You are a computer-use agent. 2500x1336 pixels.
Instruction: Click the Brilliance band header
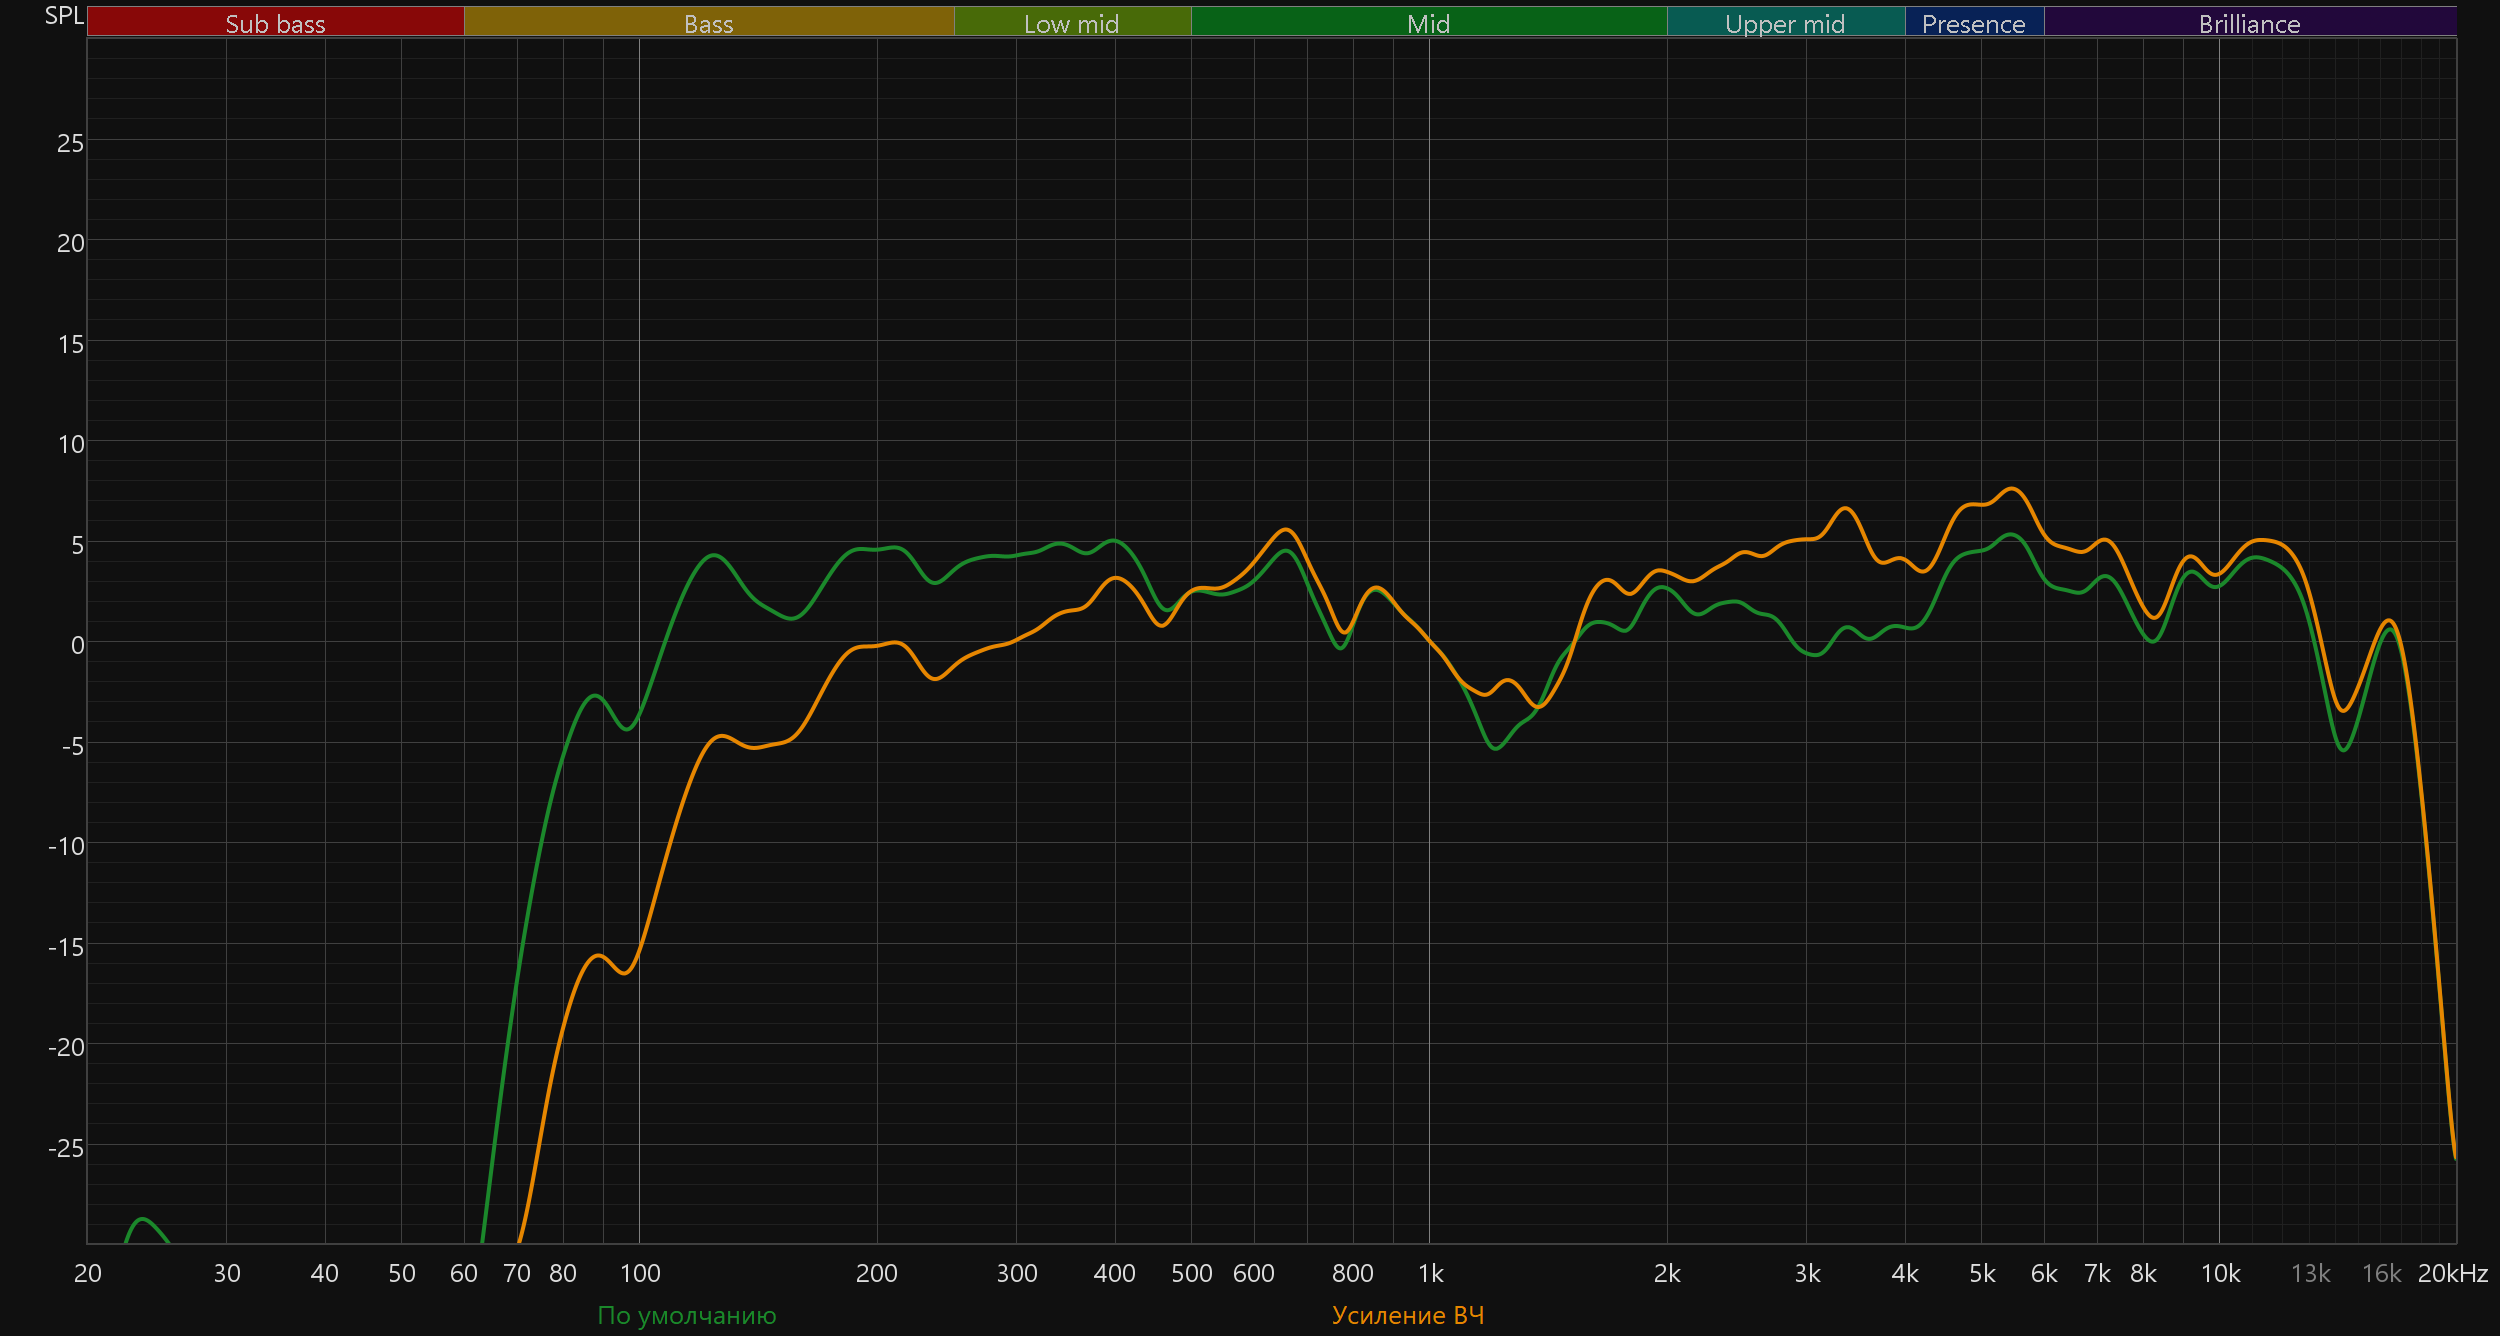[2249, 23]
